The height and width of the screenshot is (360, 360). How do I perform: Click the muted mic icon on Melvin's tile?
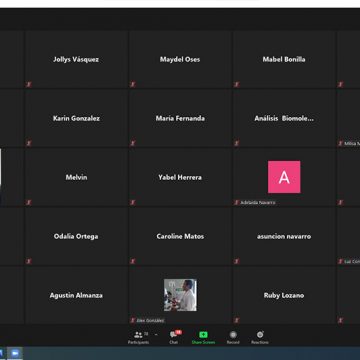[x=29, y=202]
